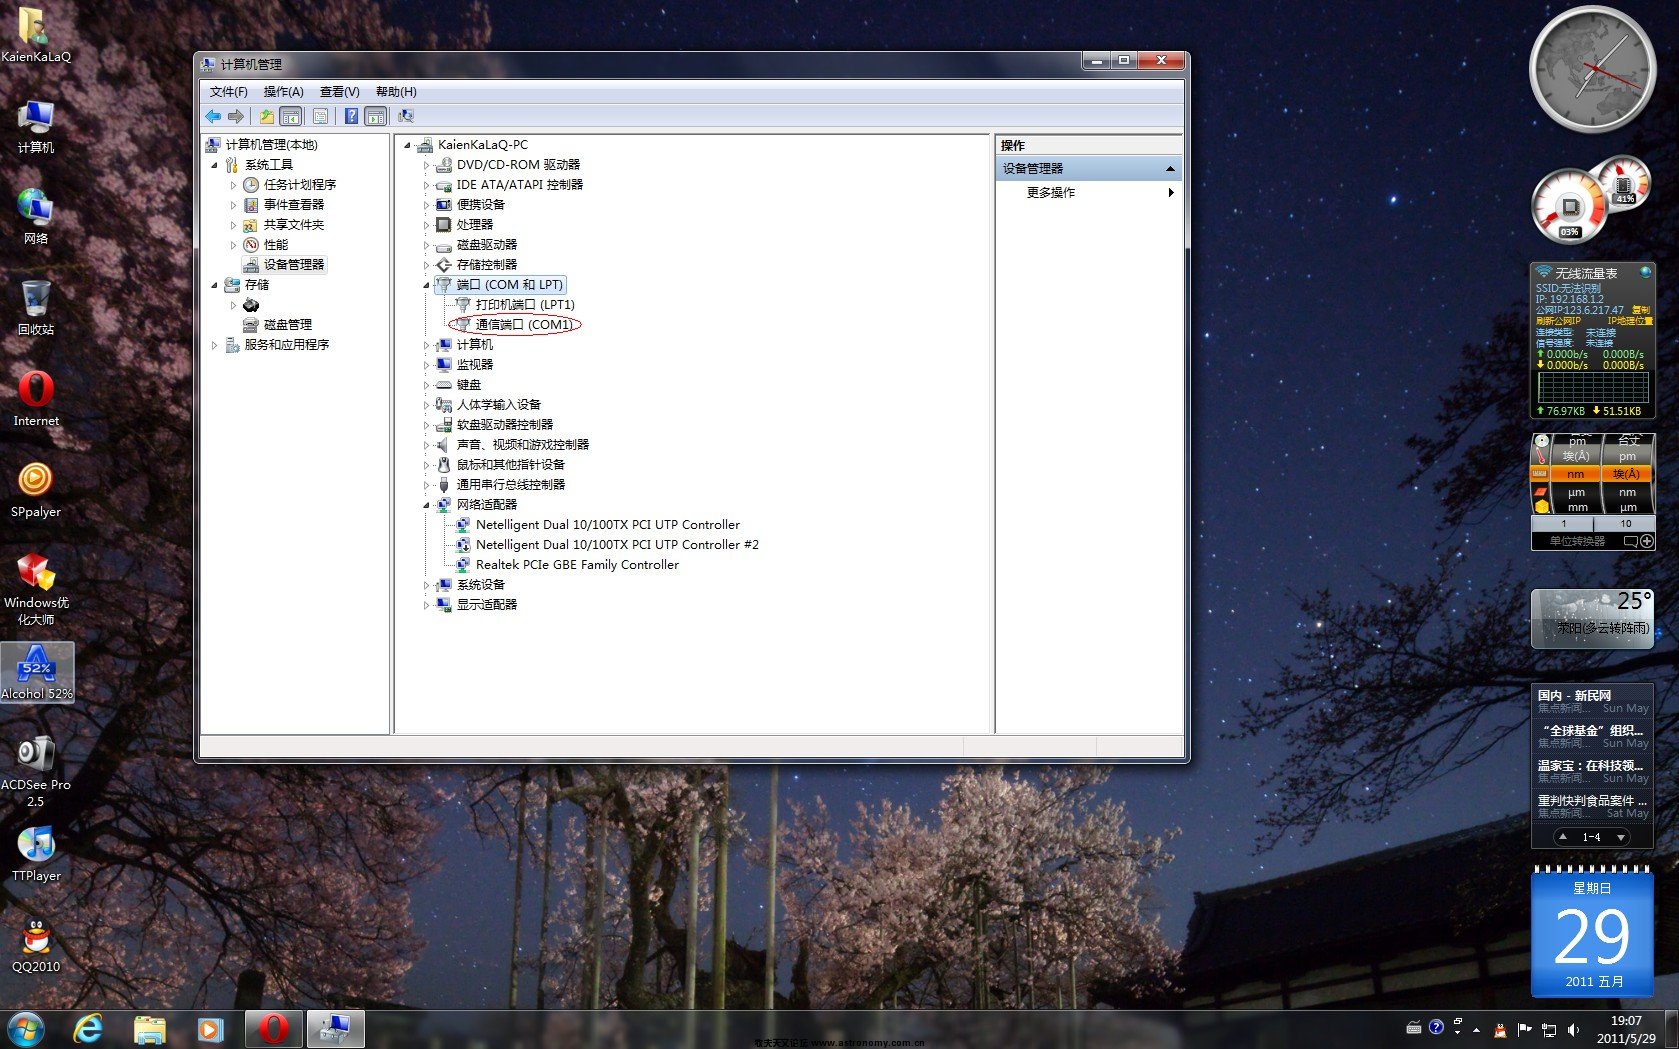The width and height of the screenshot is (1679, 1049).
Task: Toggle the console tree pane toolbar icon
Action: (290, 116)
